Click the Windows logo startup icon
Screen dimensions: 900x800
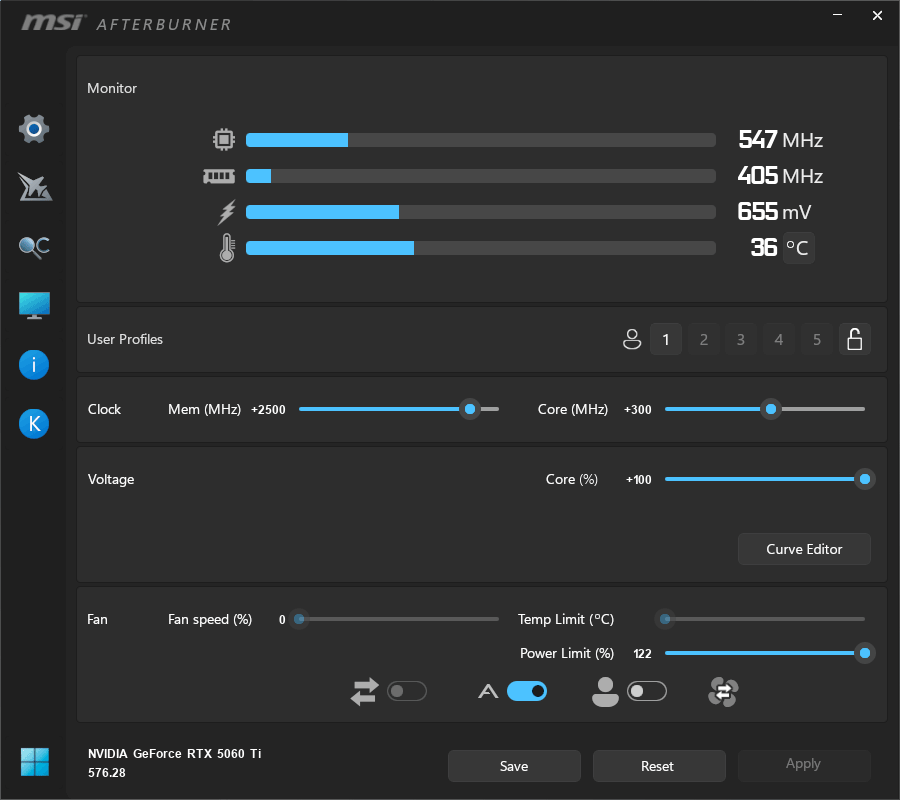[34, 762]
